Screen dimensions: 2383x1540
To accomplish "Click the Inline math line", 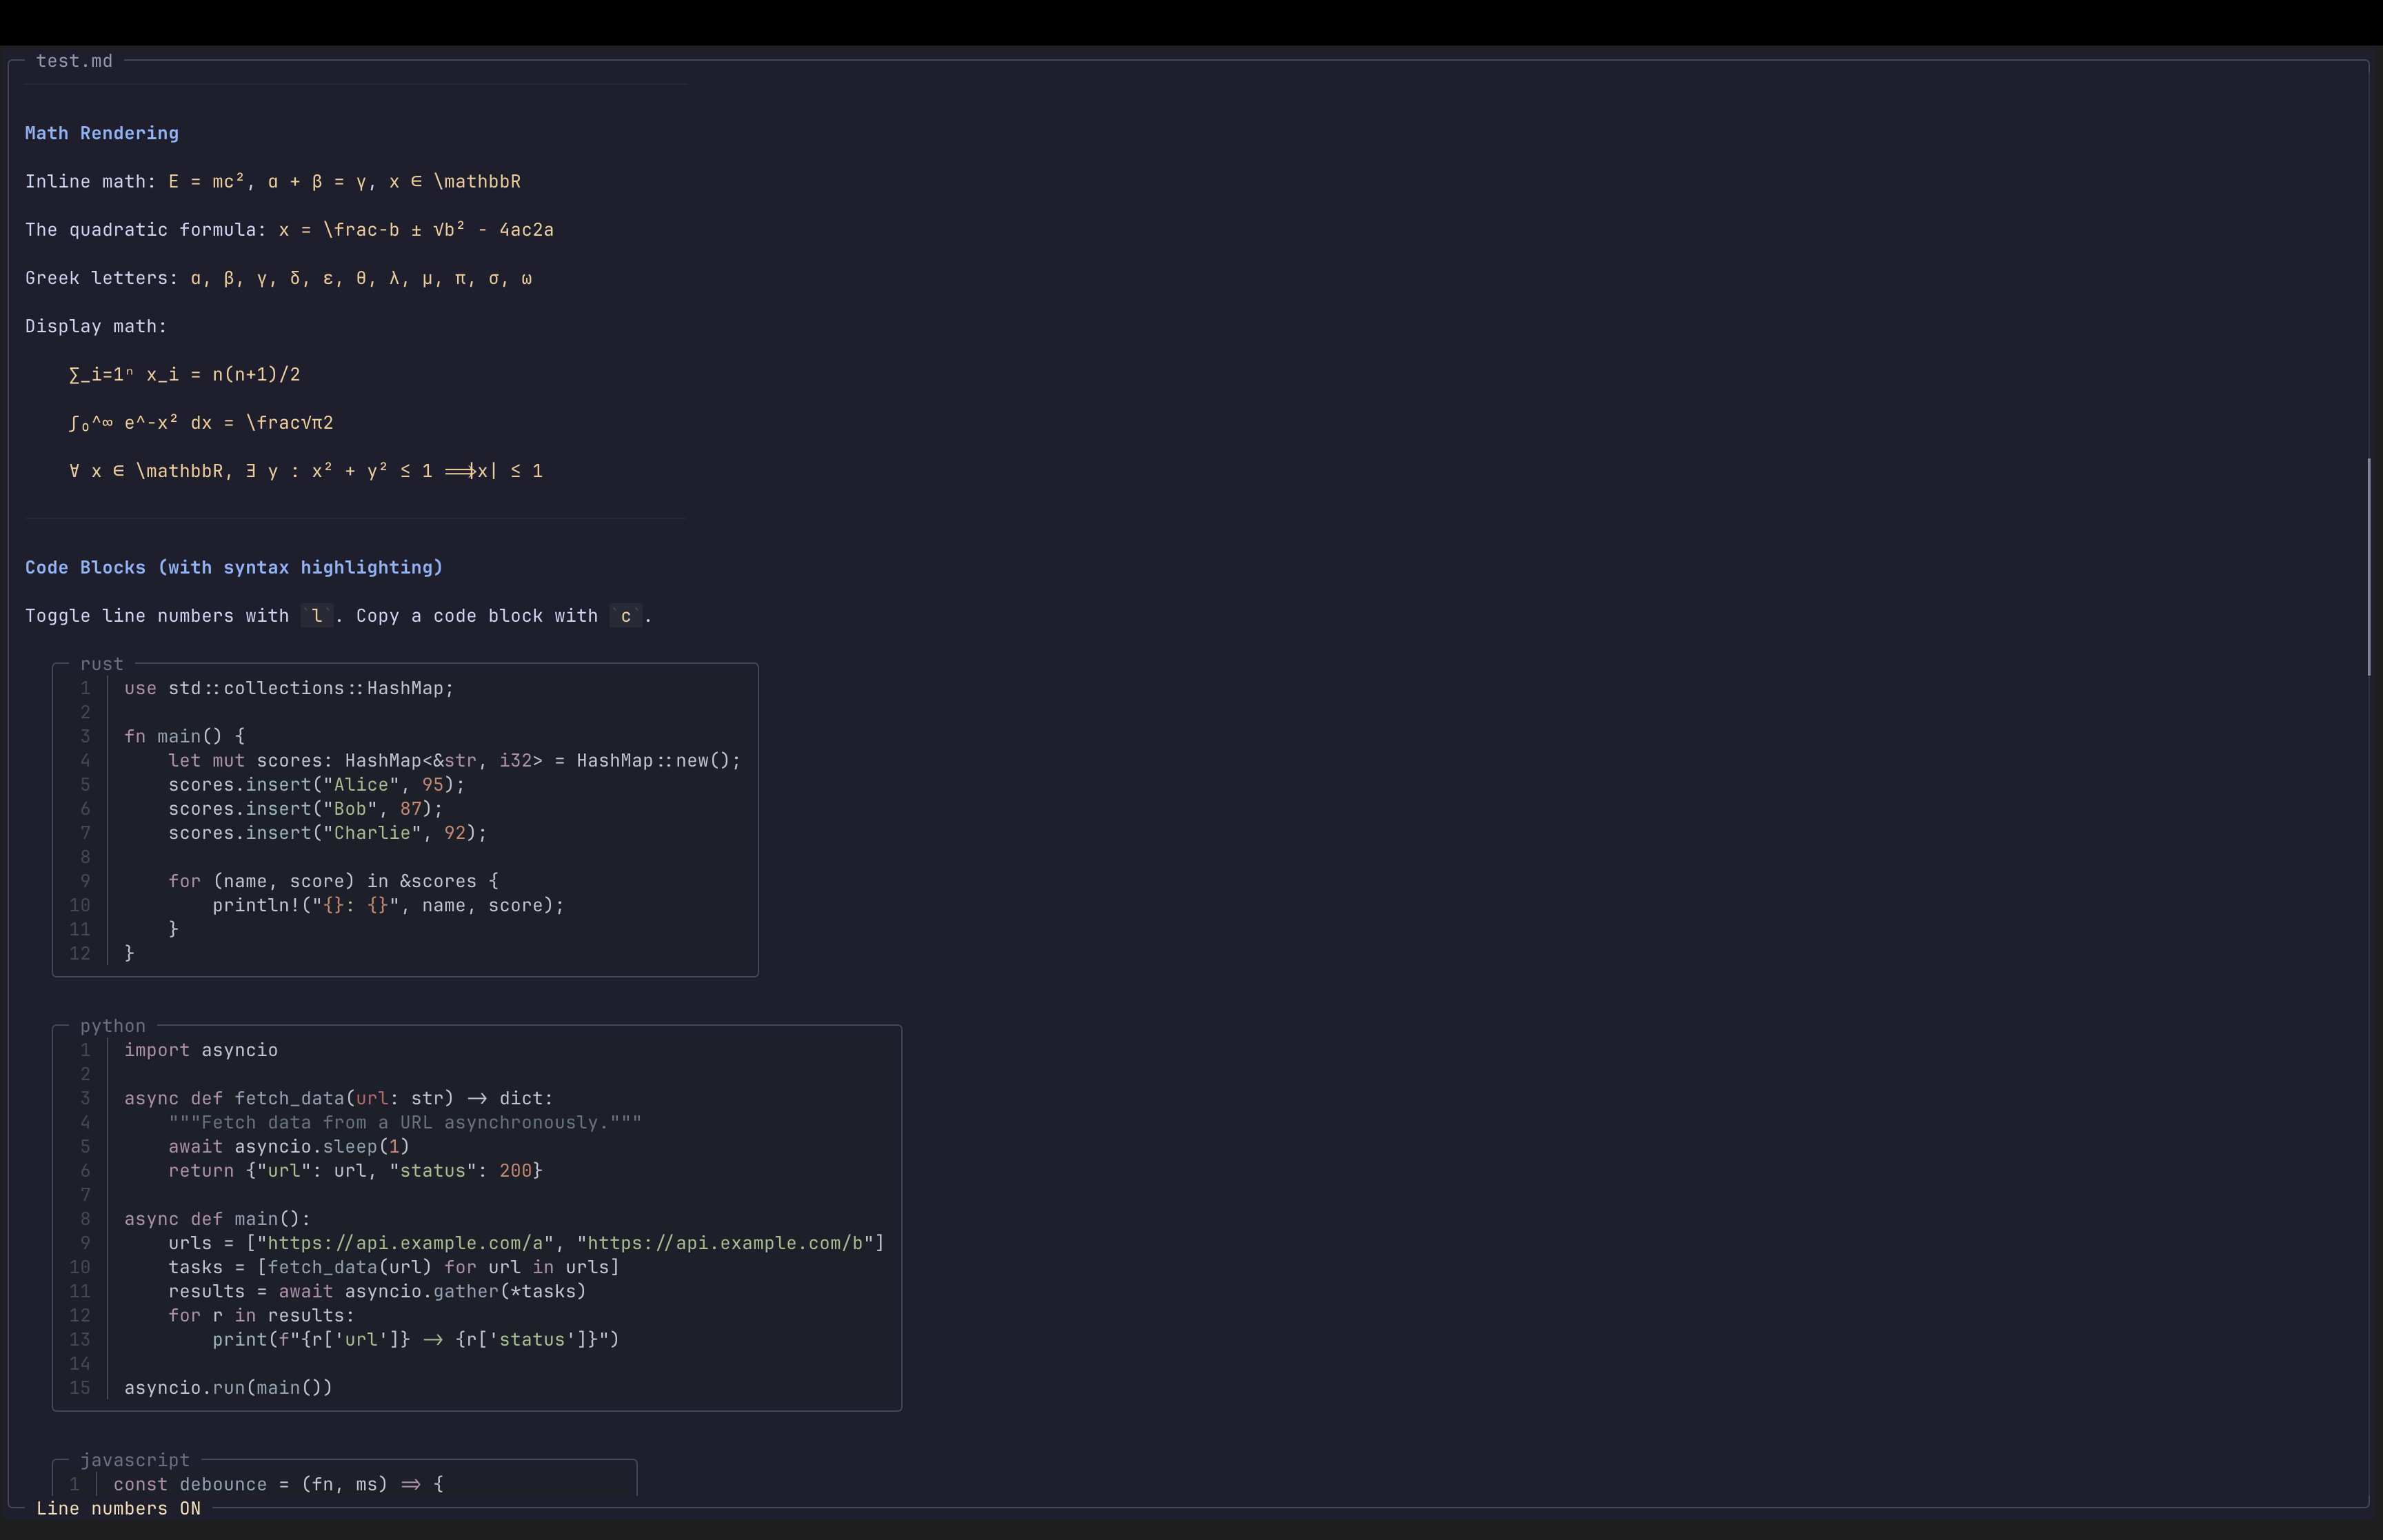I will (x=273, y=181).
